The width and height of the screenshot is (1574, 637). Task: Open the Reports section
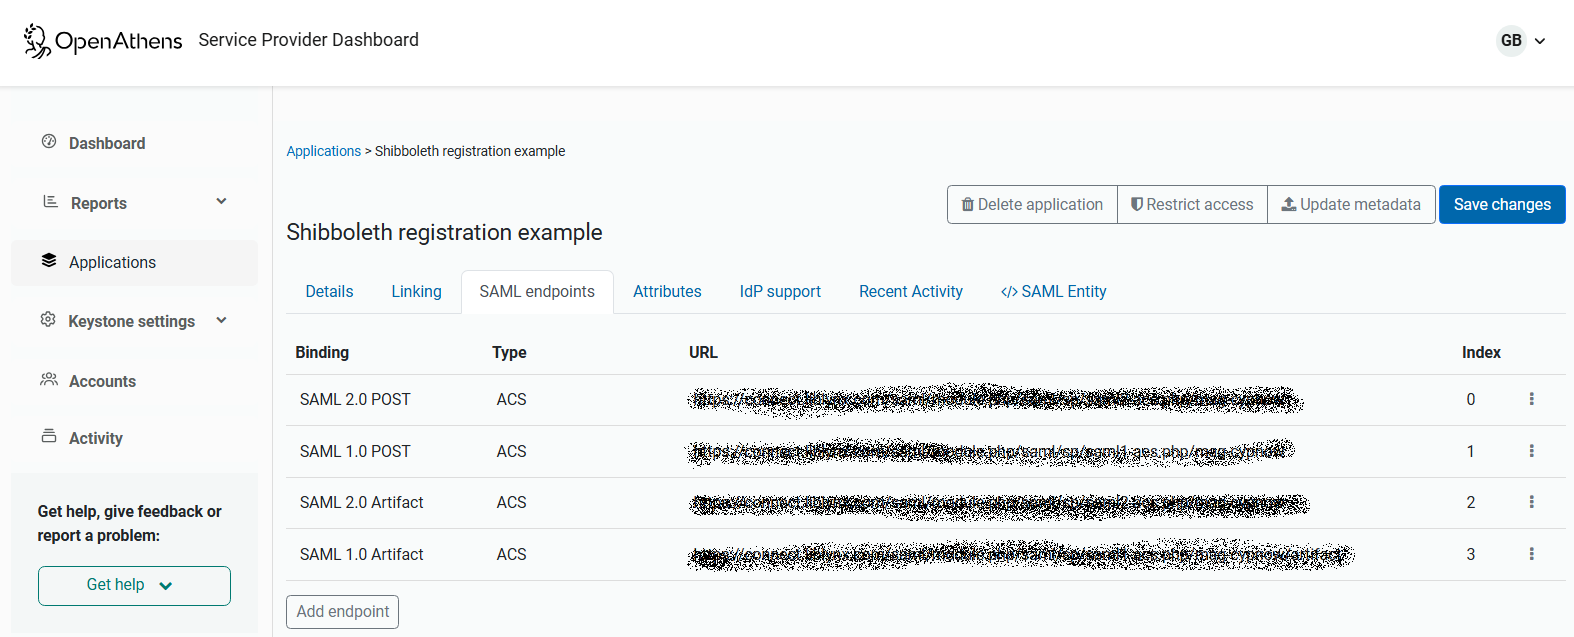click(x=99, y=203)
